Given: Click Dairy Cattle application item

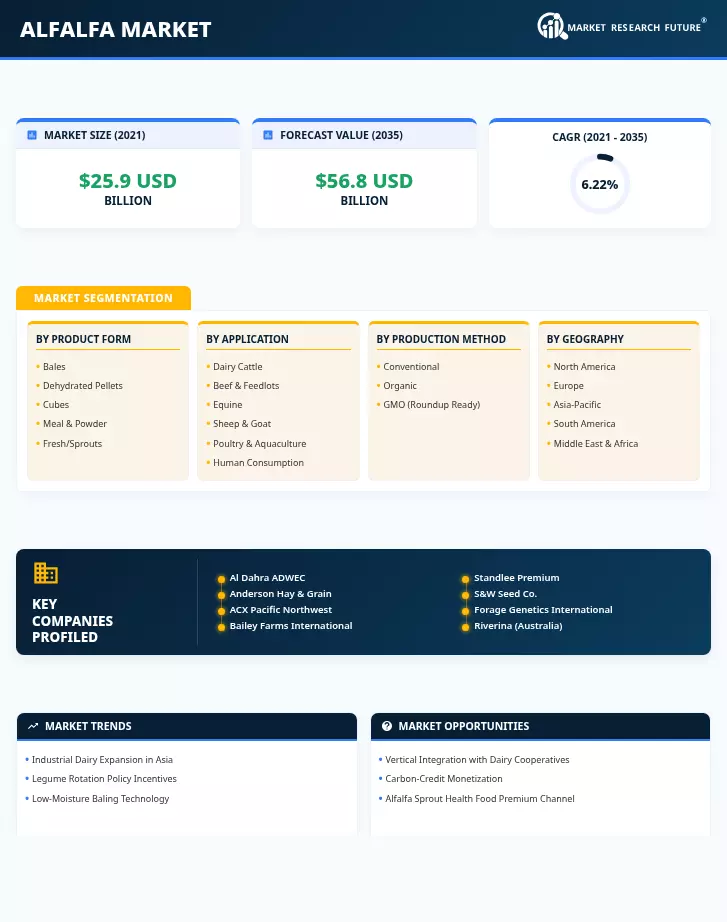Looking at the screenshot, I should point(238,366).
